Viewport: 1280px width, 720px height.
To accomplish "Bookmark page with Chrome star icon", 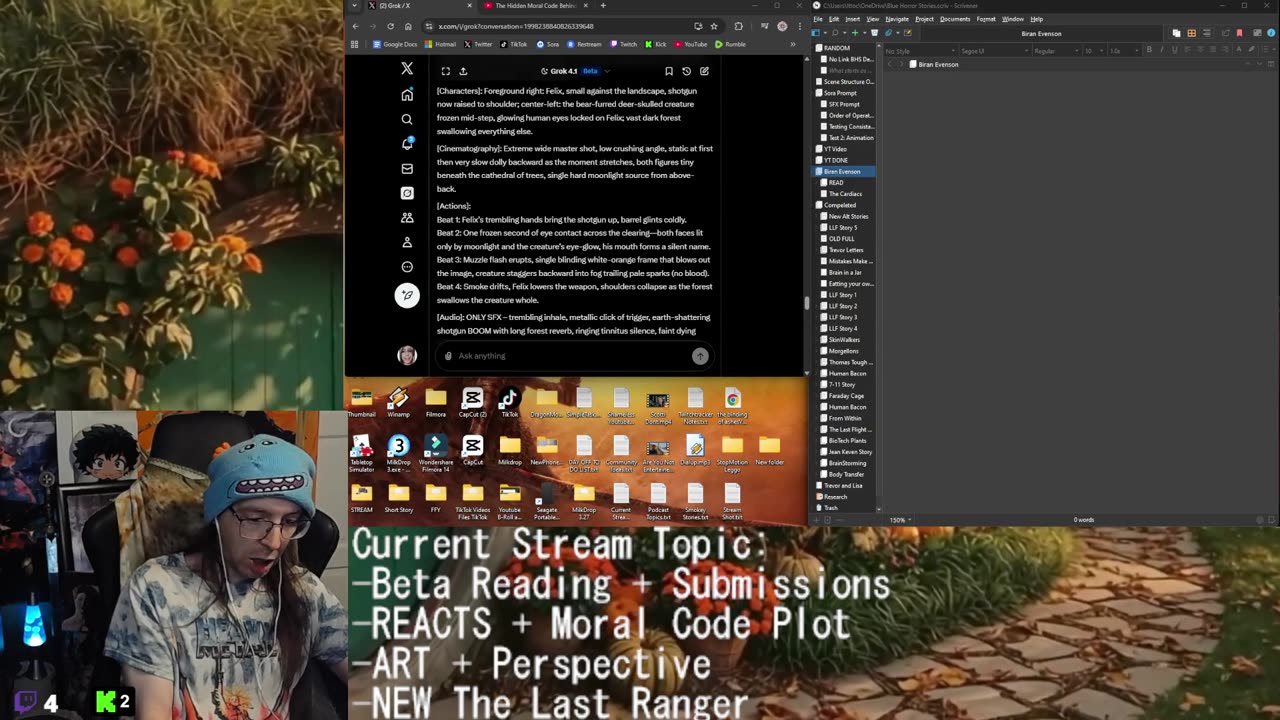I will [x=713, y=26].
